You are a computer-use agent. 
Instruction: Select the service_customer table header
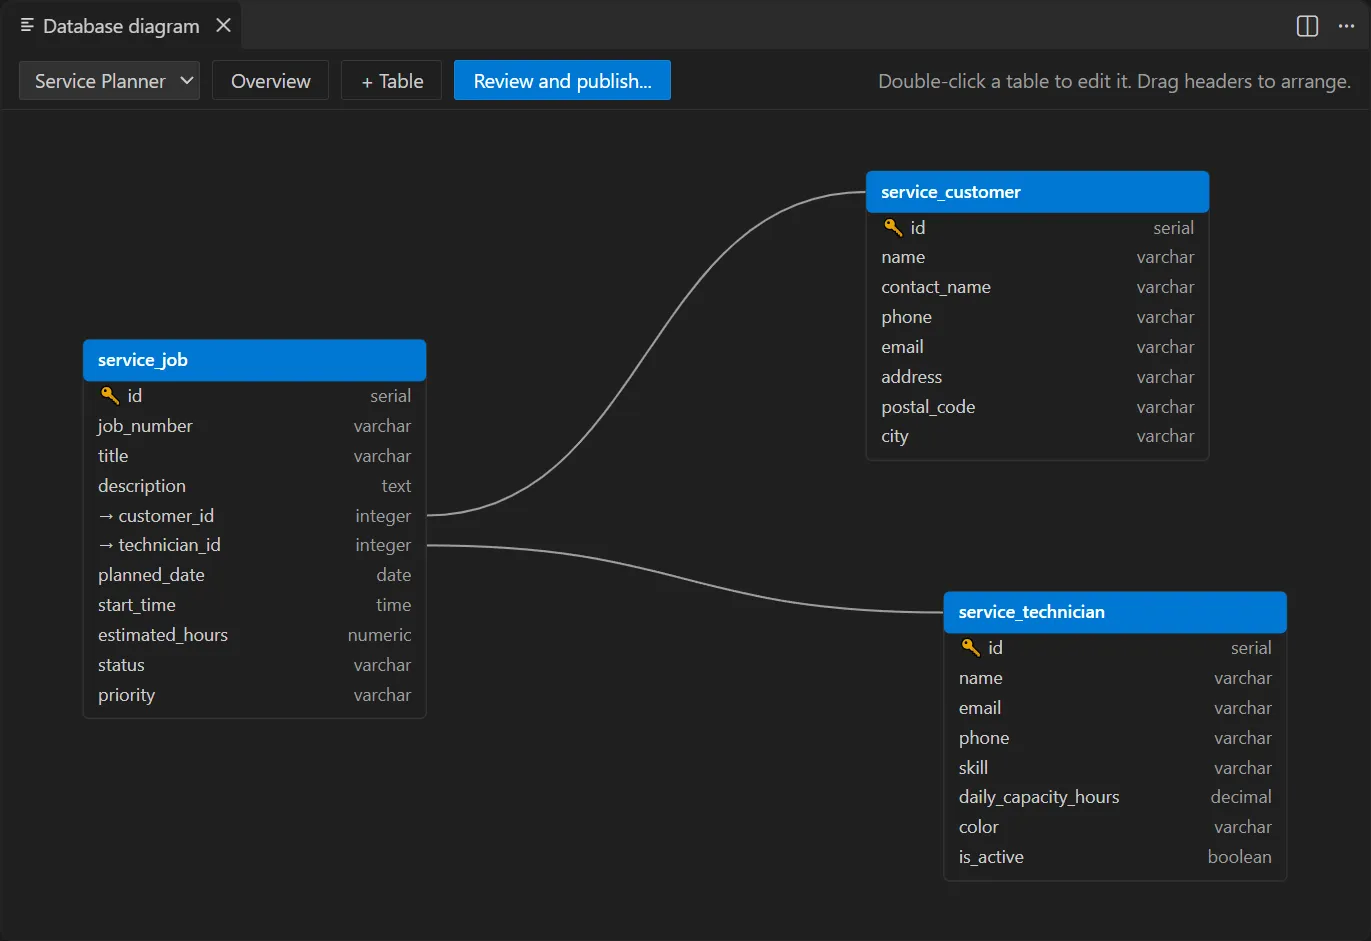(x=1038, y=192)
